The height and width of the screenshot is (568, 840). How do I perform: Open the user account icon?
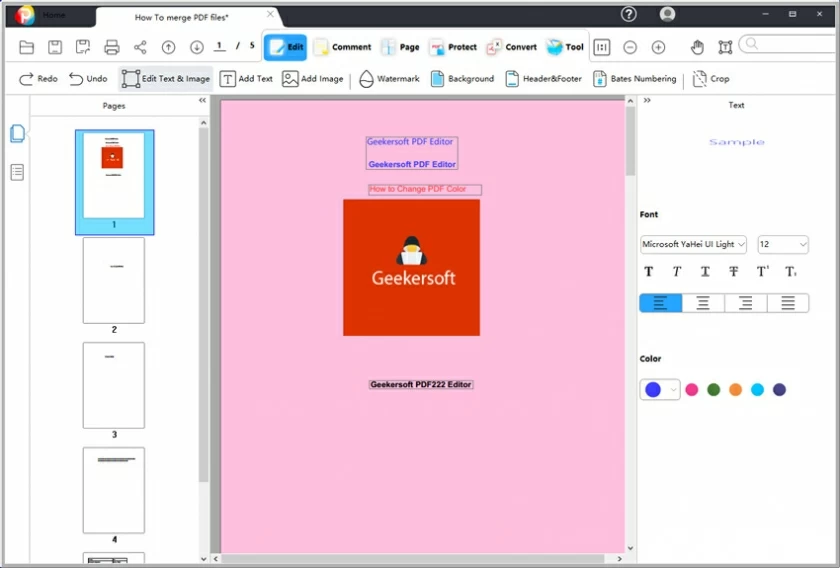coord(667,14)
